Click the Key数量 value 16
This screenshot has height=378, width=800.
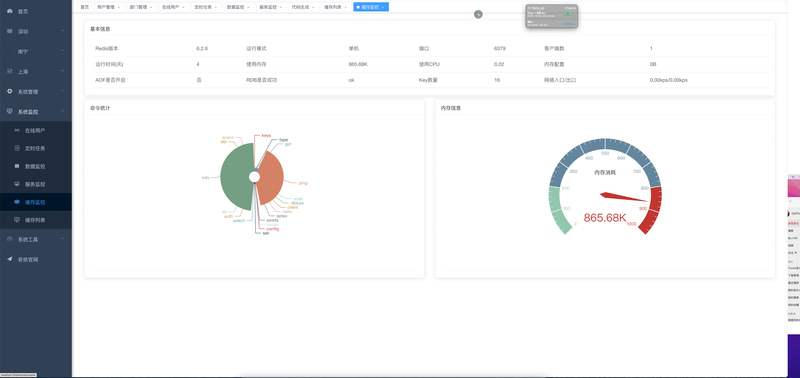(497, 80)
